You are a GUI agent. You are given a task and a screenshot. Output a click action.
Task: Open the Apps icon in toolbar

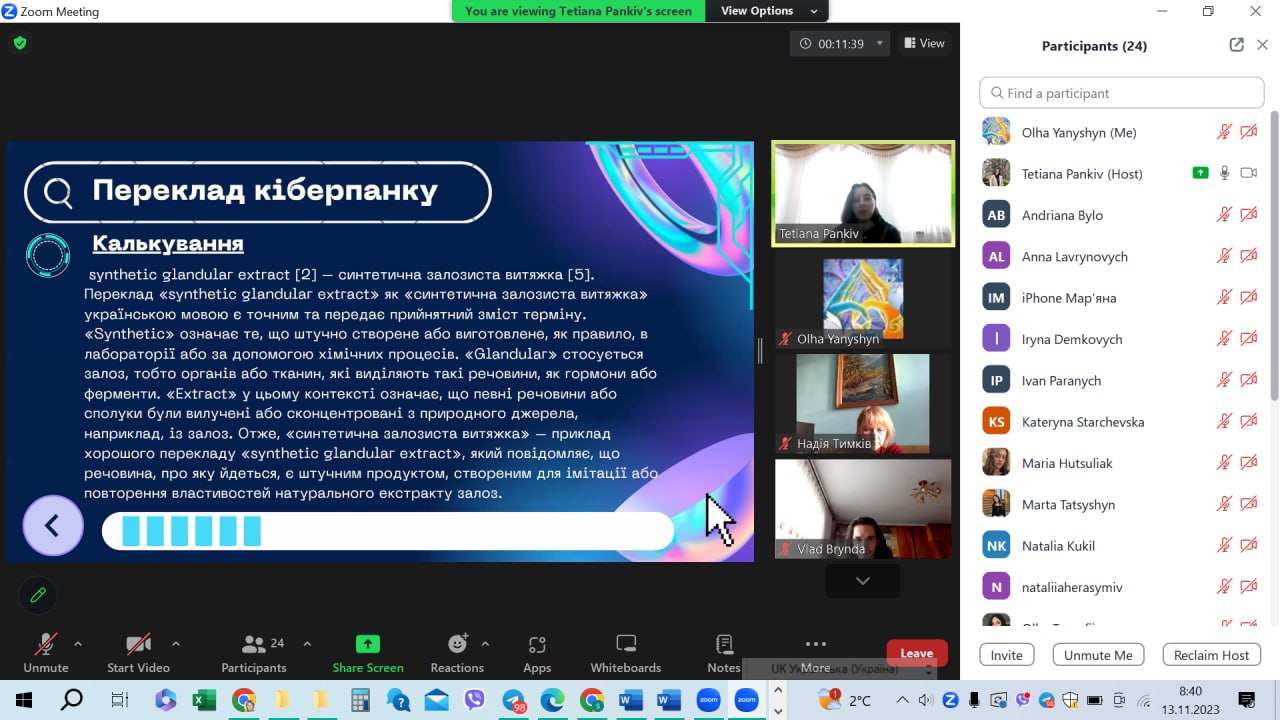pos(537,653)
